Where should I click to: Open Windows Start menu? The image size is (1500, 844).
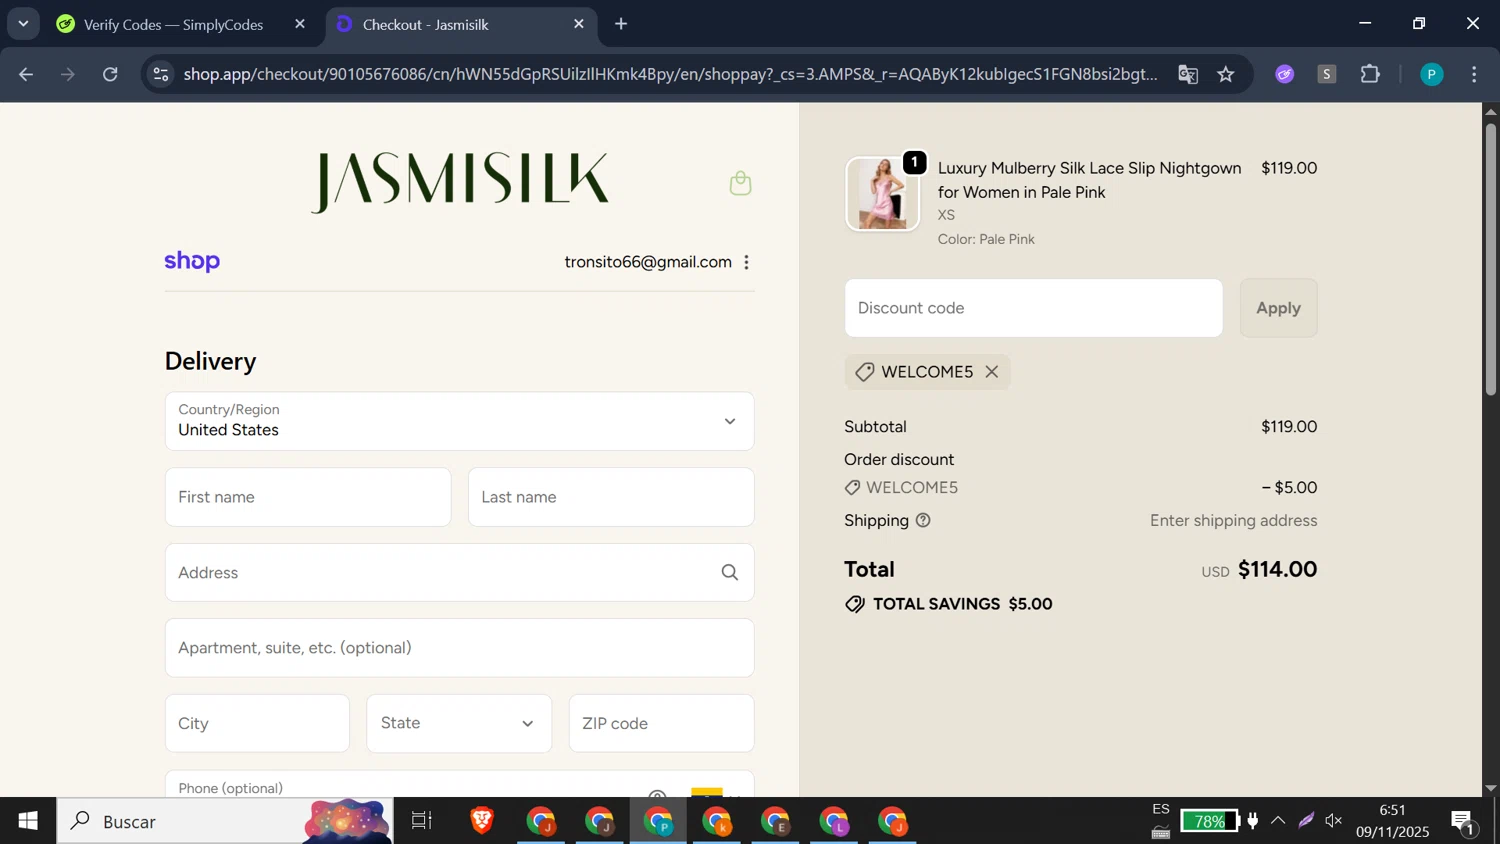(x=28, y=821)
